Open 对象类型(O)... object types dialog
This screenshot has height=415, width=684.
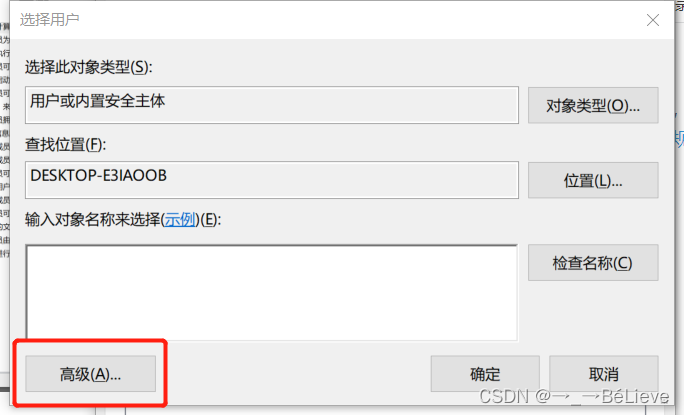coord(593,105)
